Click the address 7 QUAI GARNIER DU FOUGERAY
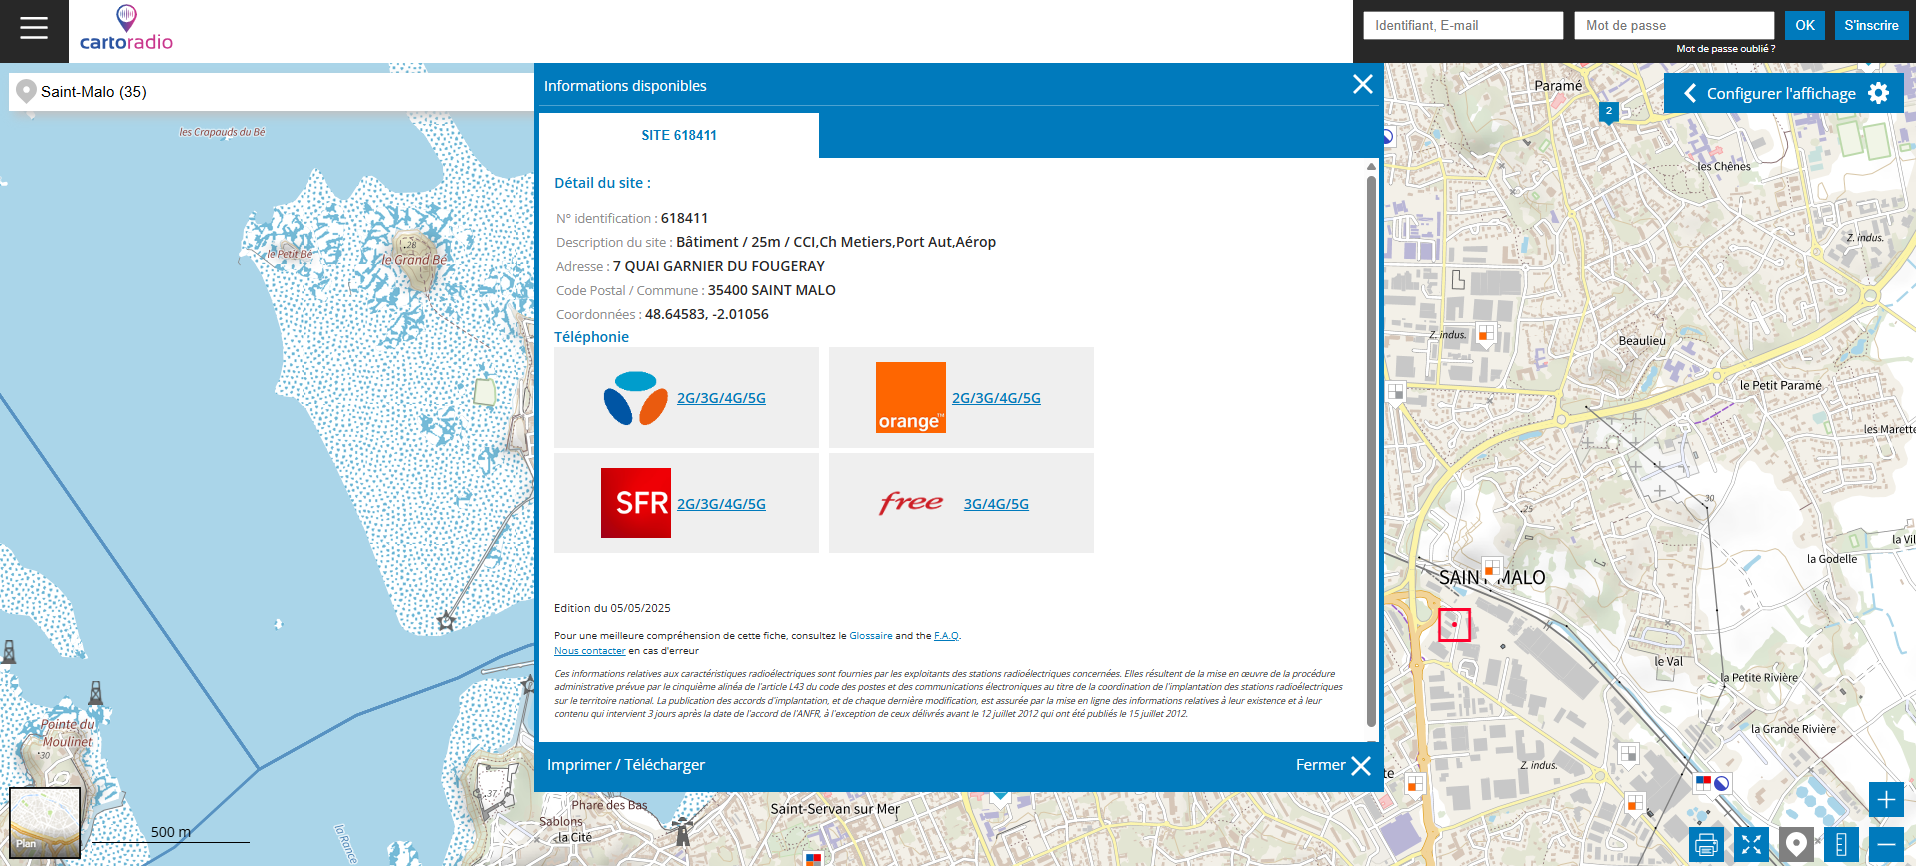The image size is (1916, 866). pyautogui.click(x=719, y=266)
